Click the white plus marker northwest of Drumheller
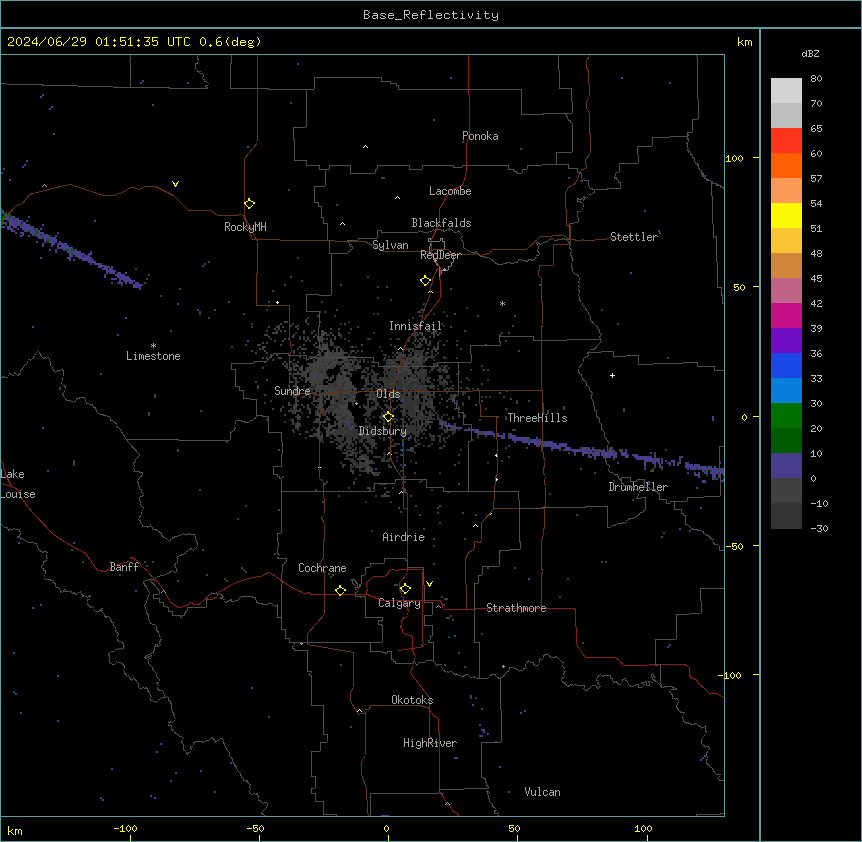The width and height of the screenshot is (862, 842). coord(612,375)
